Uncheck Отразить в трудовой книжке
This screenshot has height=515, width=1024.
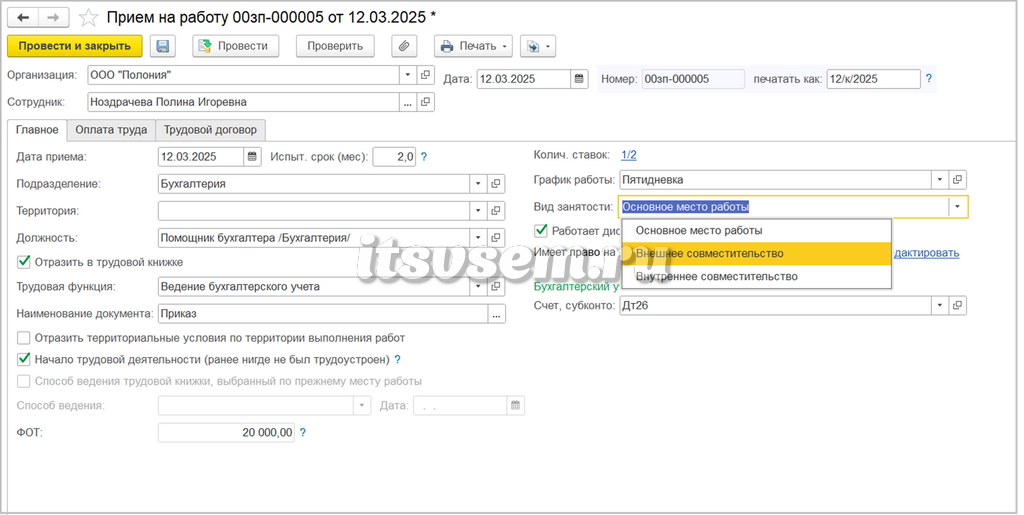click(x=24, y=262)
